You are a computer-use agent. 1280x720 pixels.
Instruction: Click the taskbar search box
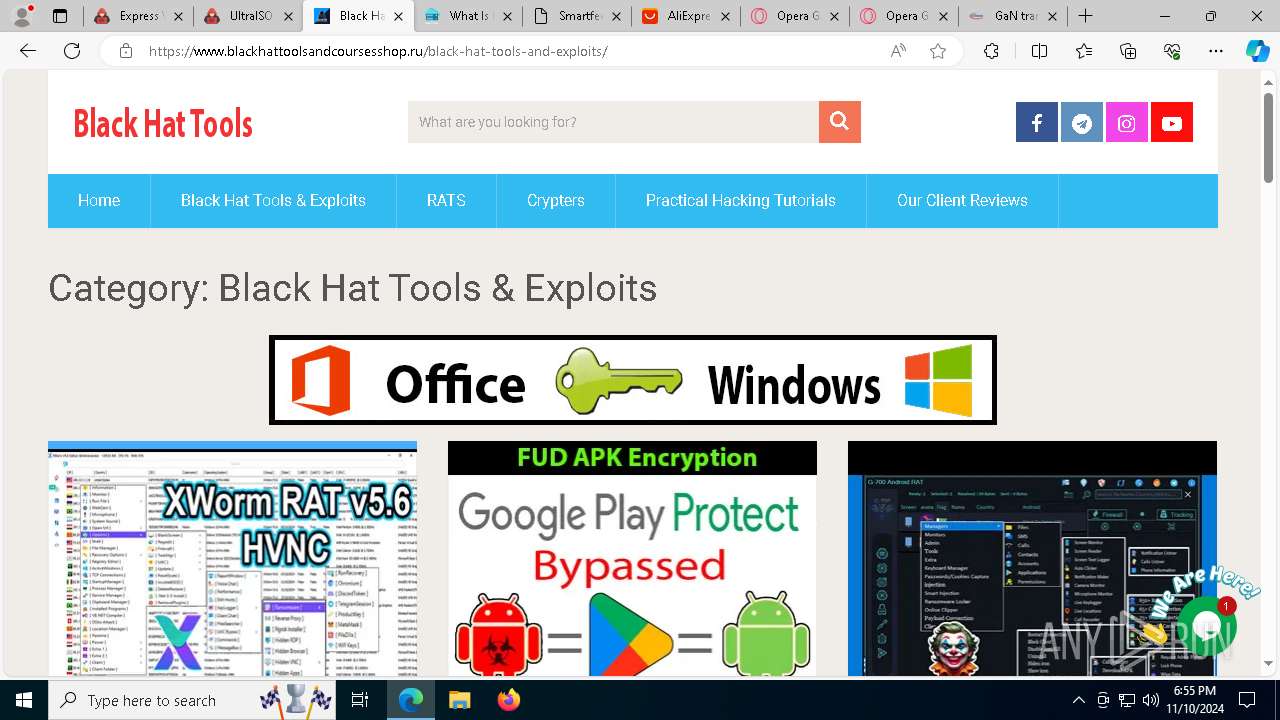click(192, 700)
